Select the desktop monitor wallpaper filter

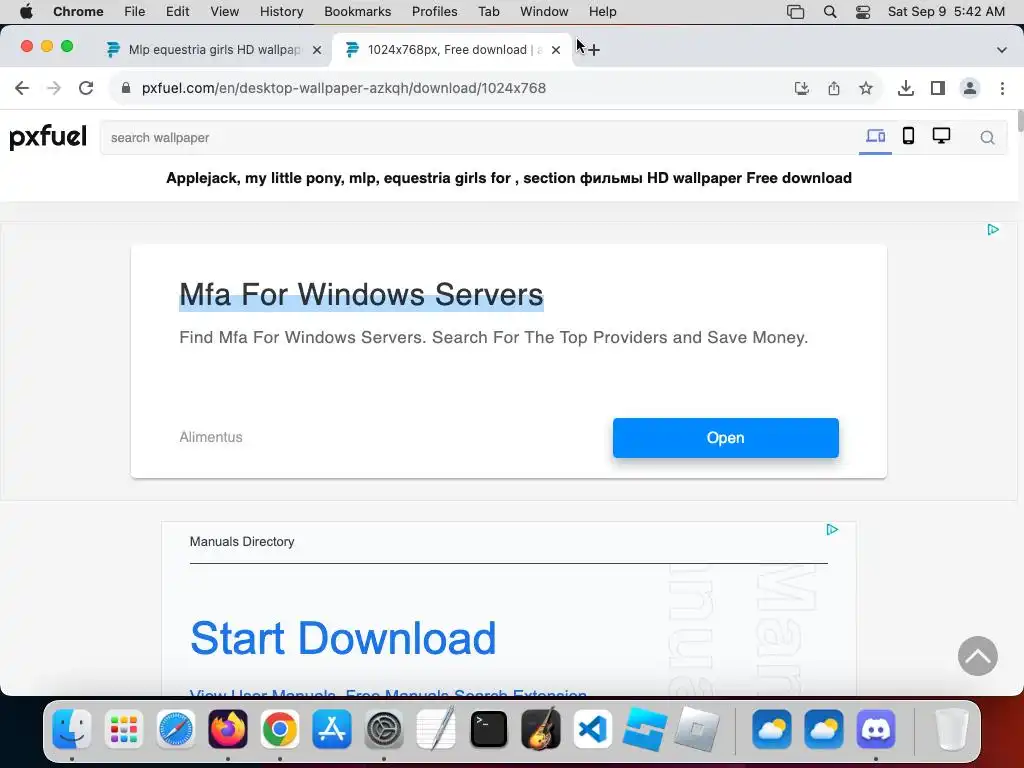pyautogui.click(x=941, y=136)
